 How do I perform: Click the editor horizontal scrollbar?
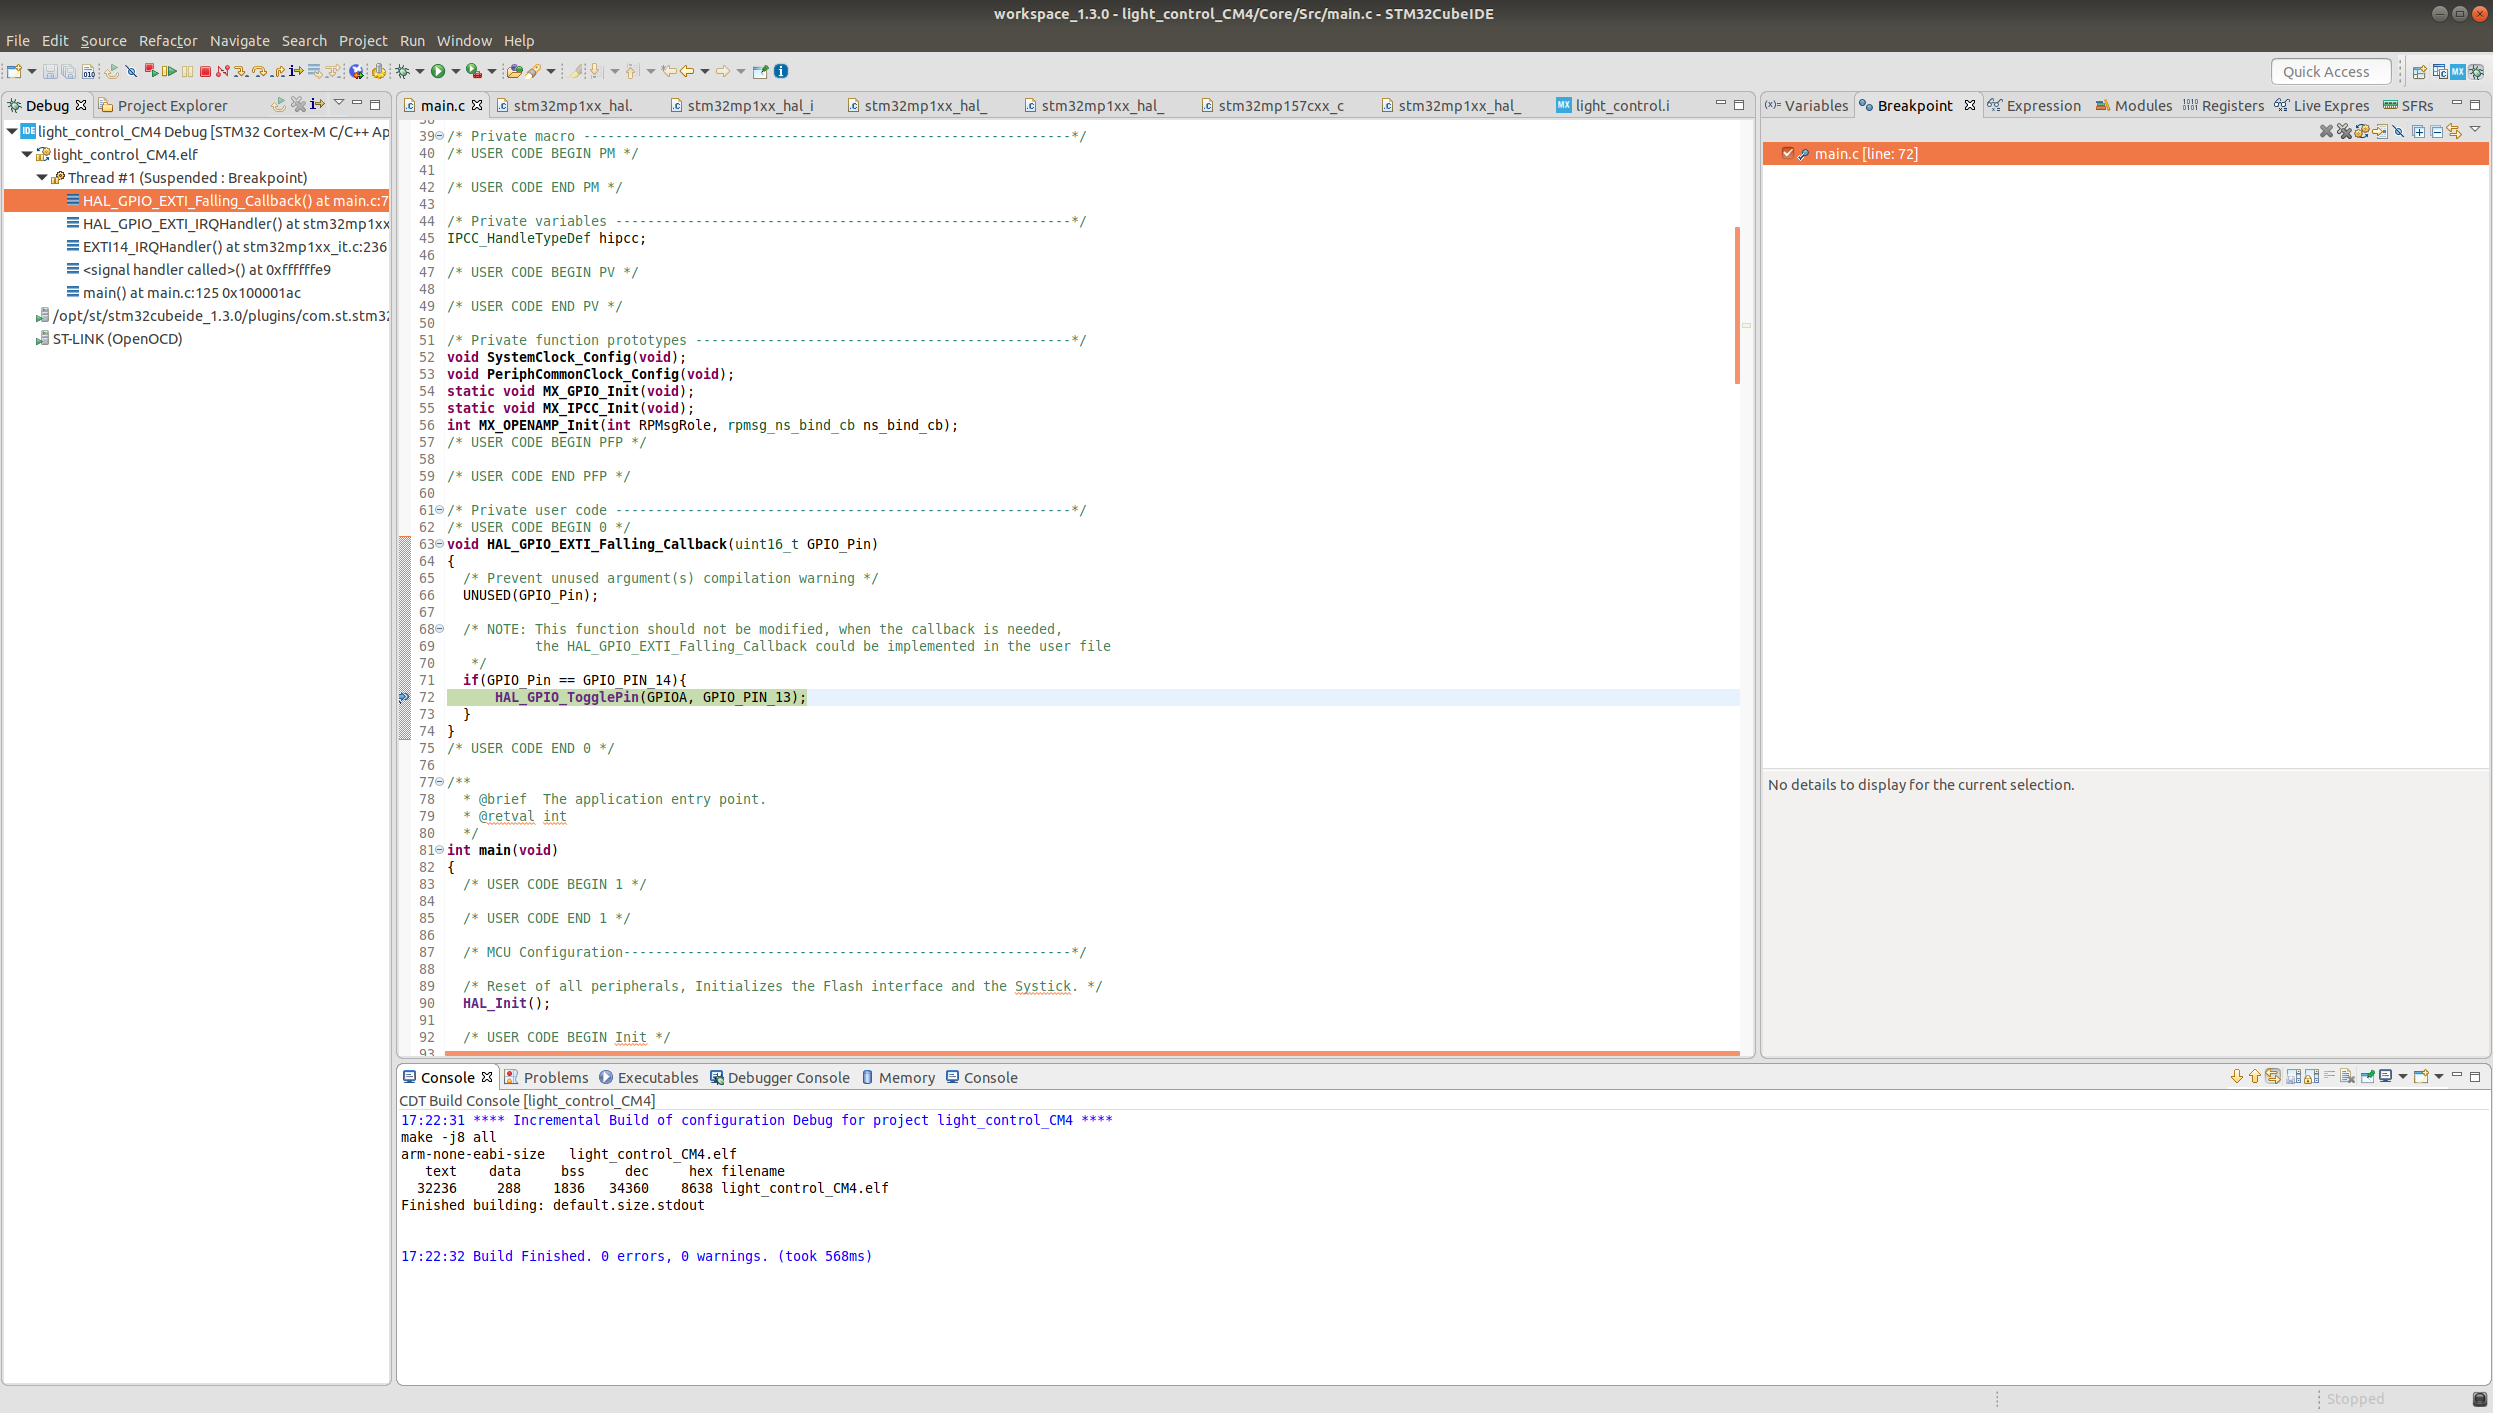(x=1092, y=1053)
